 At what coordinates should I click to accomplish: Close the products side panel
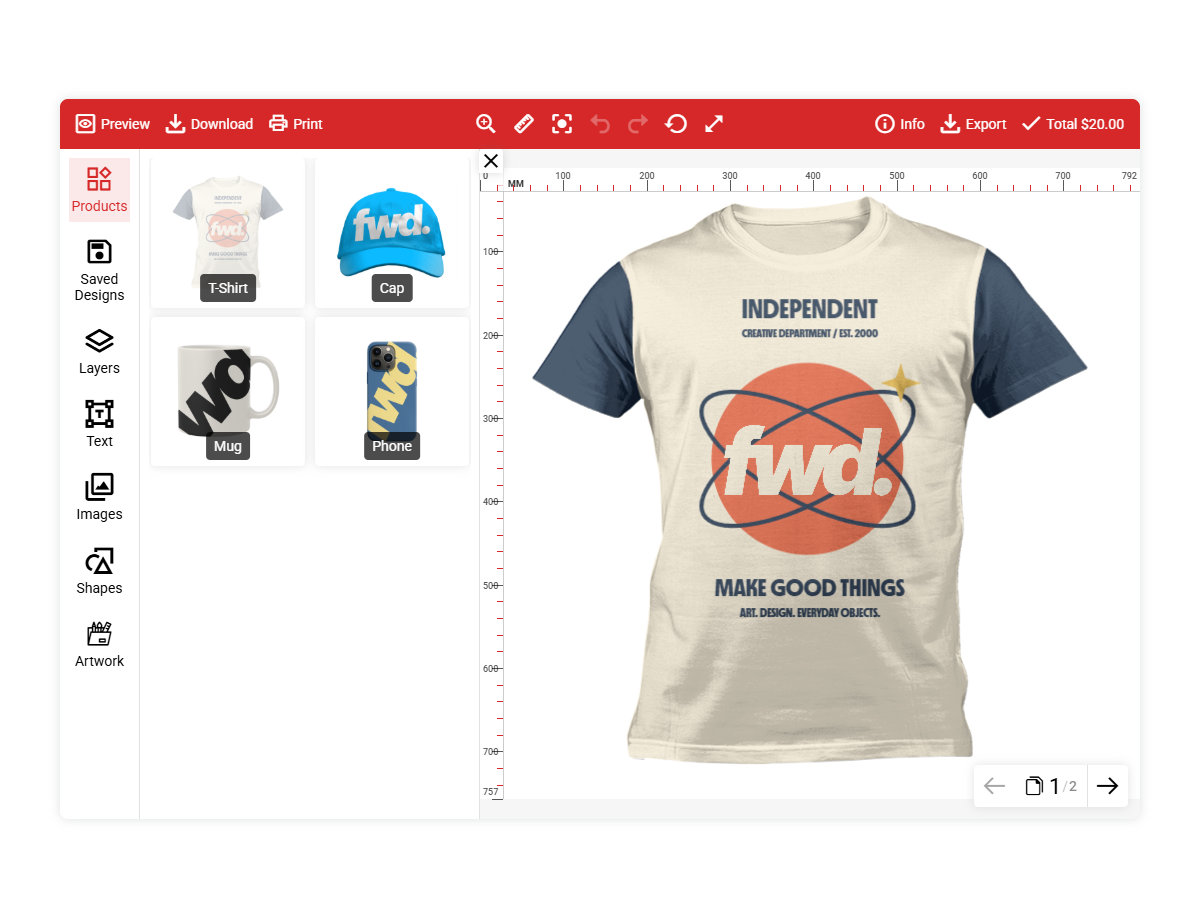point(491,161)
